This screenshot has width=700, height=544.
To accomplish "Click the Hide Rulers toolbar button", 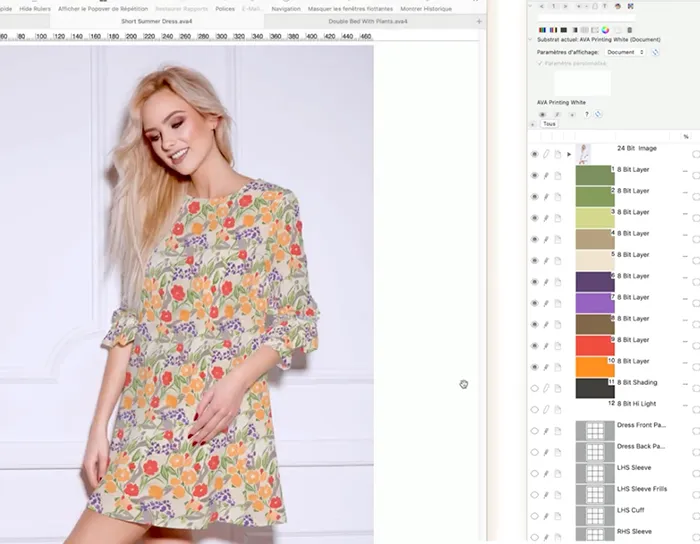I will tap(34, 8).
